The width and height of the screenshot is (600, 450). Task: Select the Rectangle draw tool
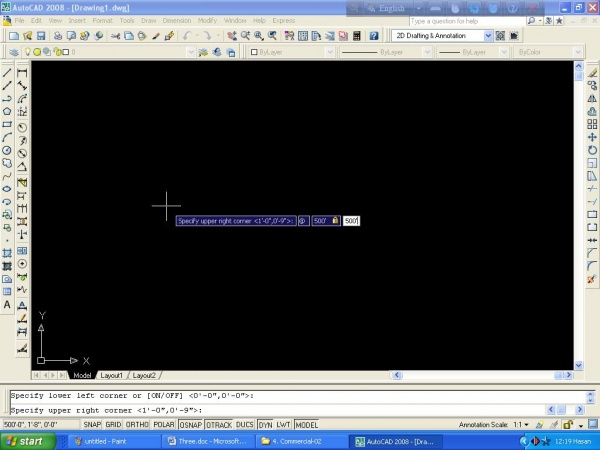pos(7,124)
